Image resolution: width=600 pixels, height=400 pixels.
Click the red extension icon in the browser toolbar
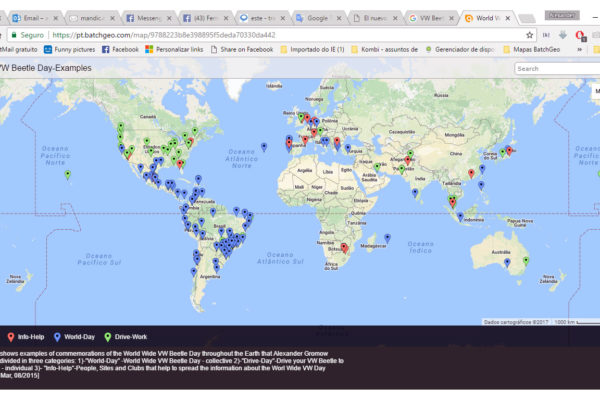coord(579,34)
